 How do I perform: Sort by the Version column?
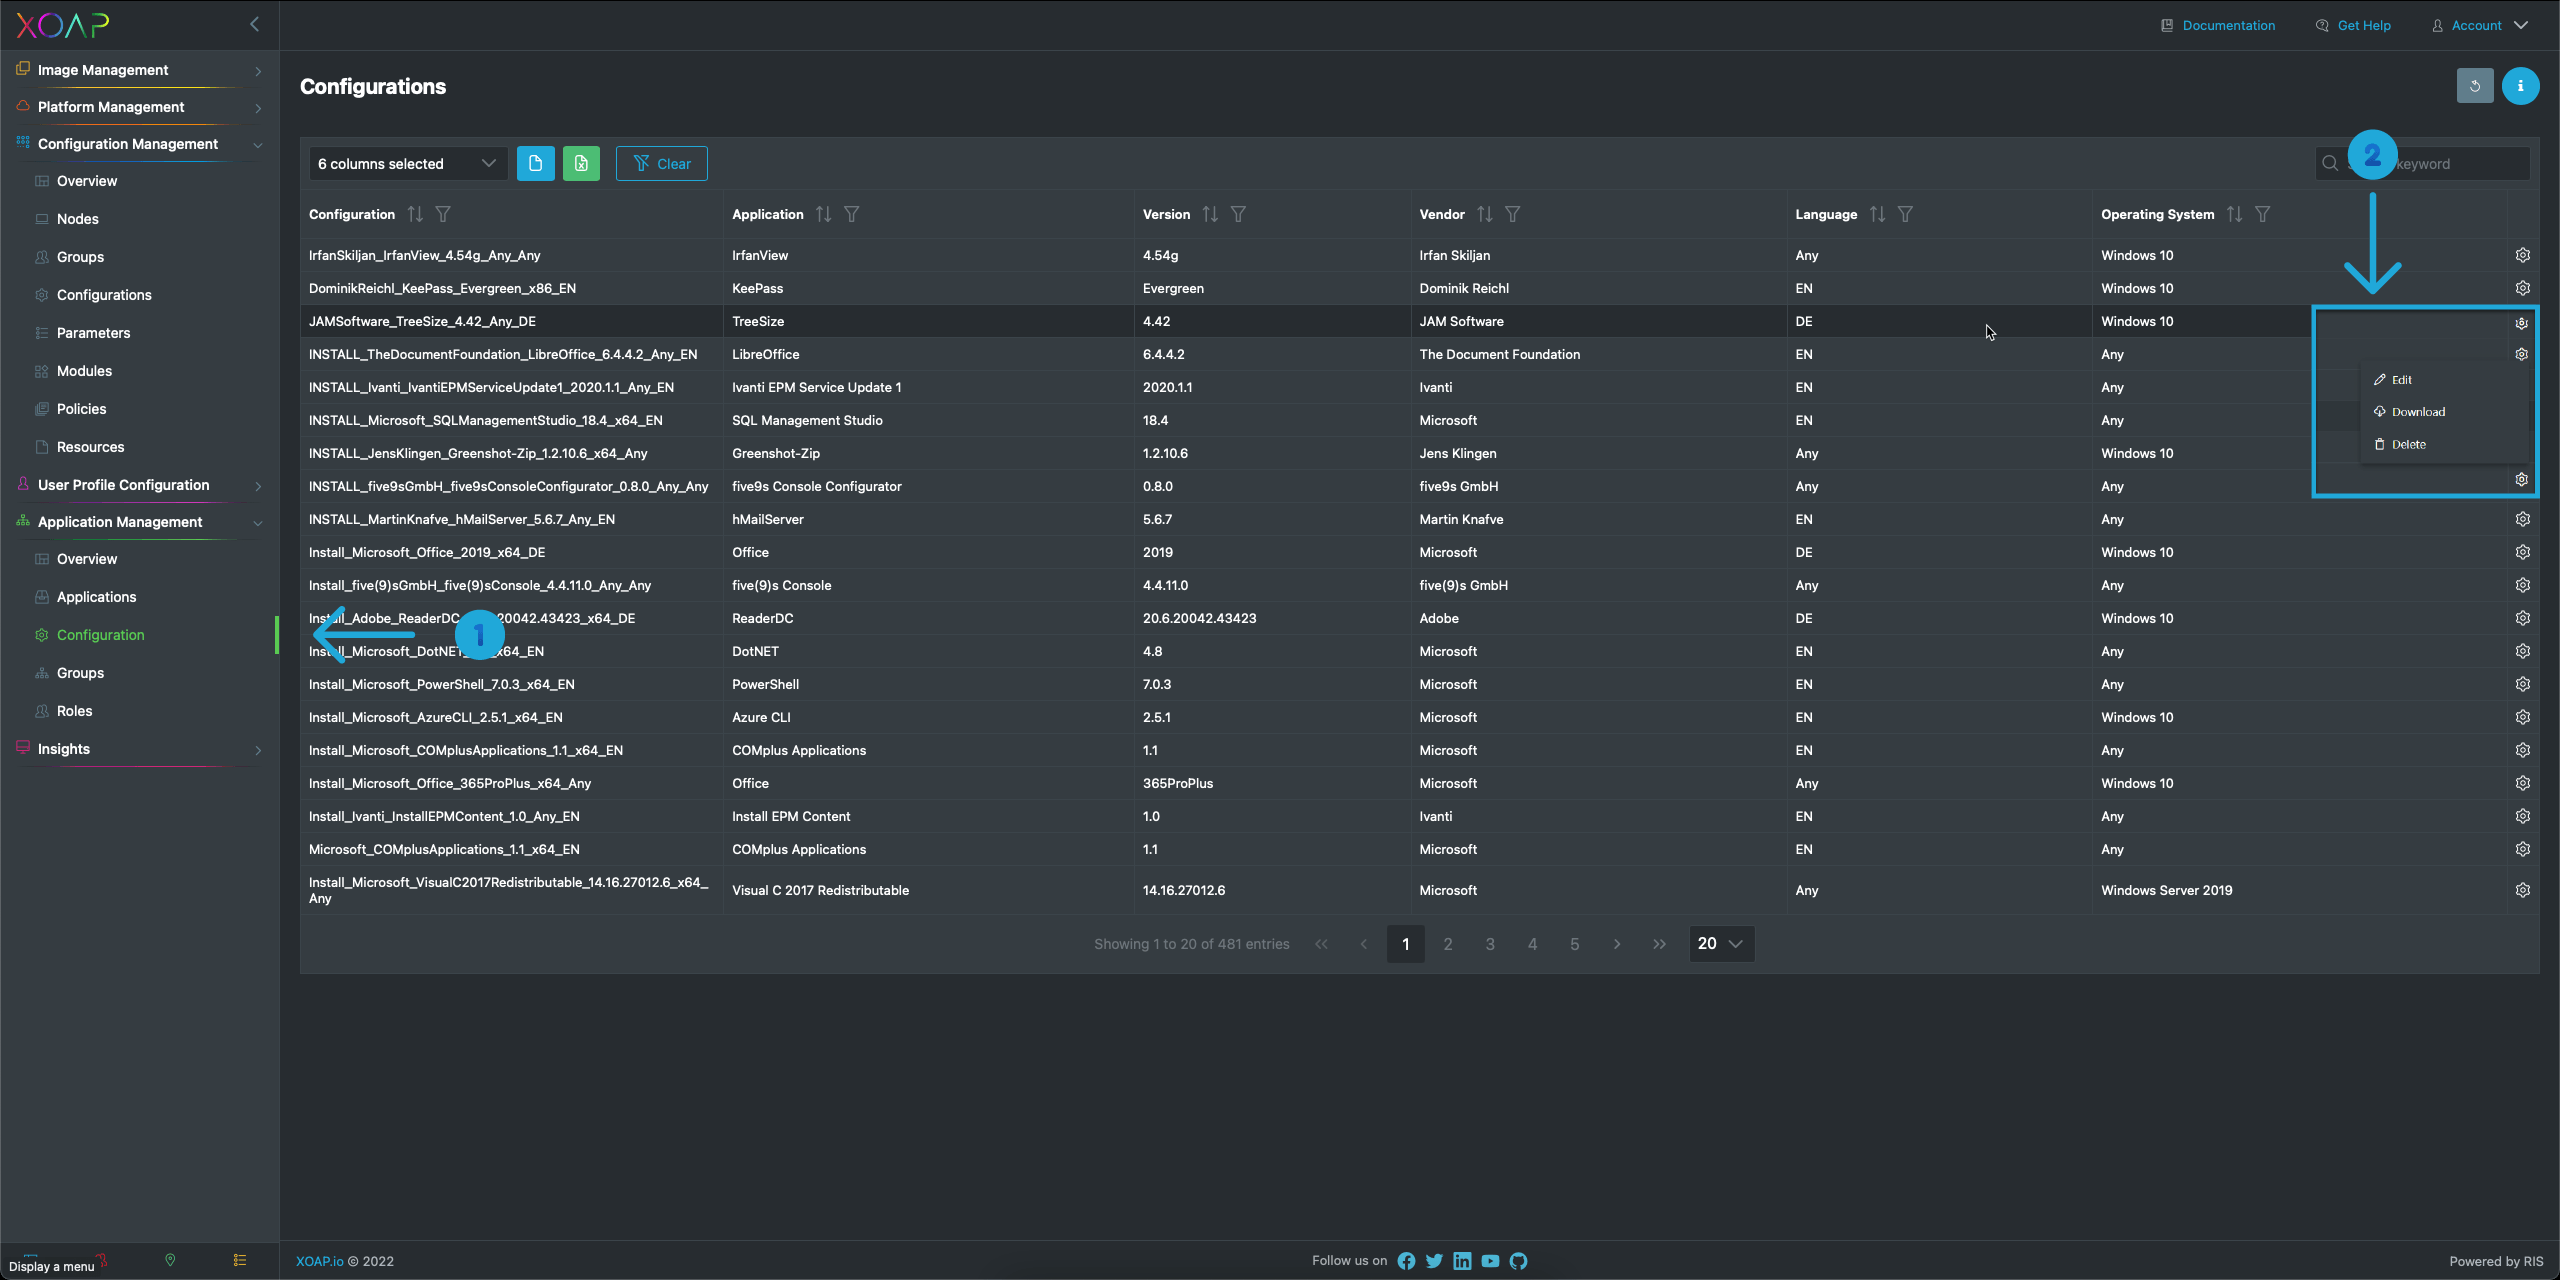tap(1210, 214)
